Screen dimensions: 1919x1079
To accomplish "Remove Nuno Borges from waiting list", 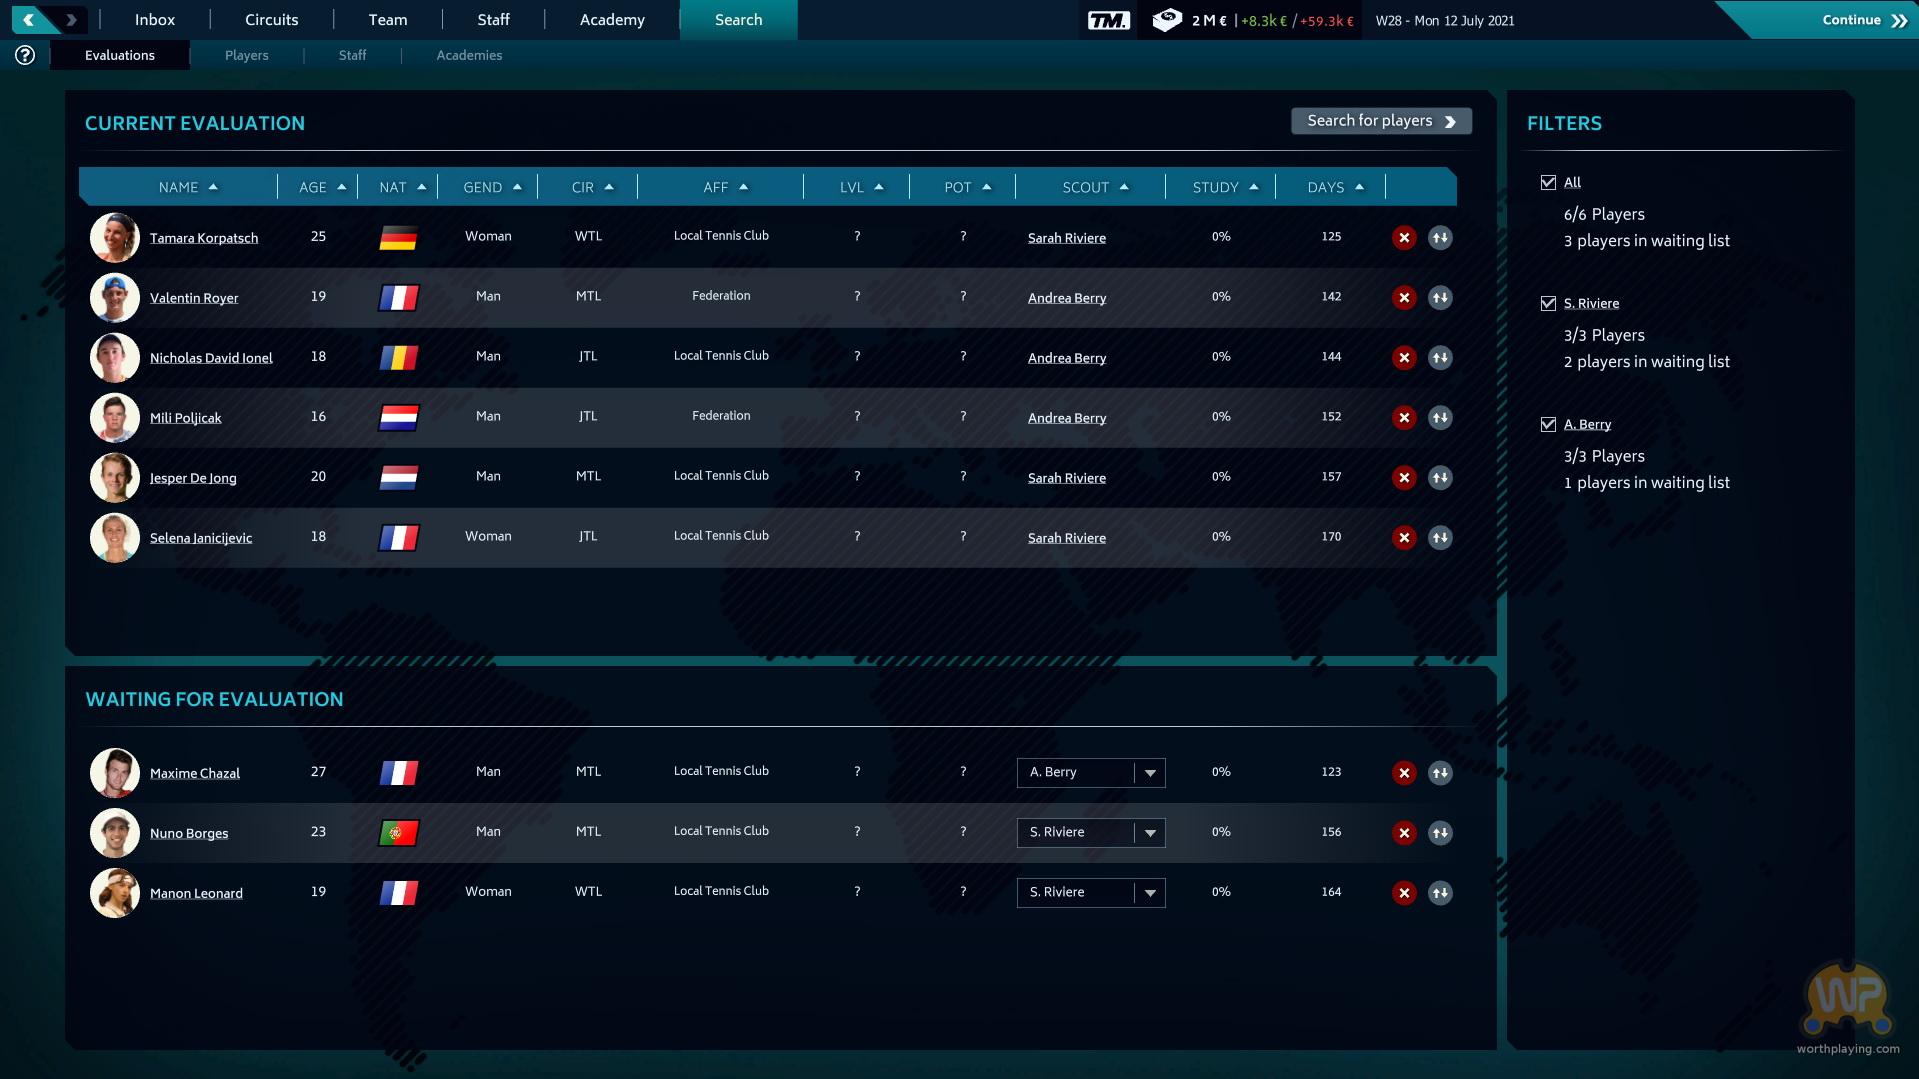I will pos(1404,832).
